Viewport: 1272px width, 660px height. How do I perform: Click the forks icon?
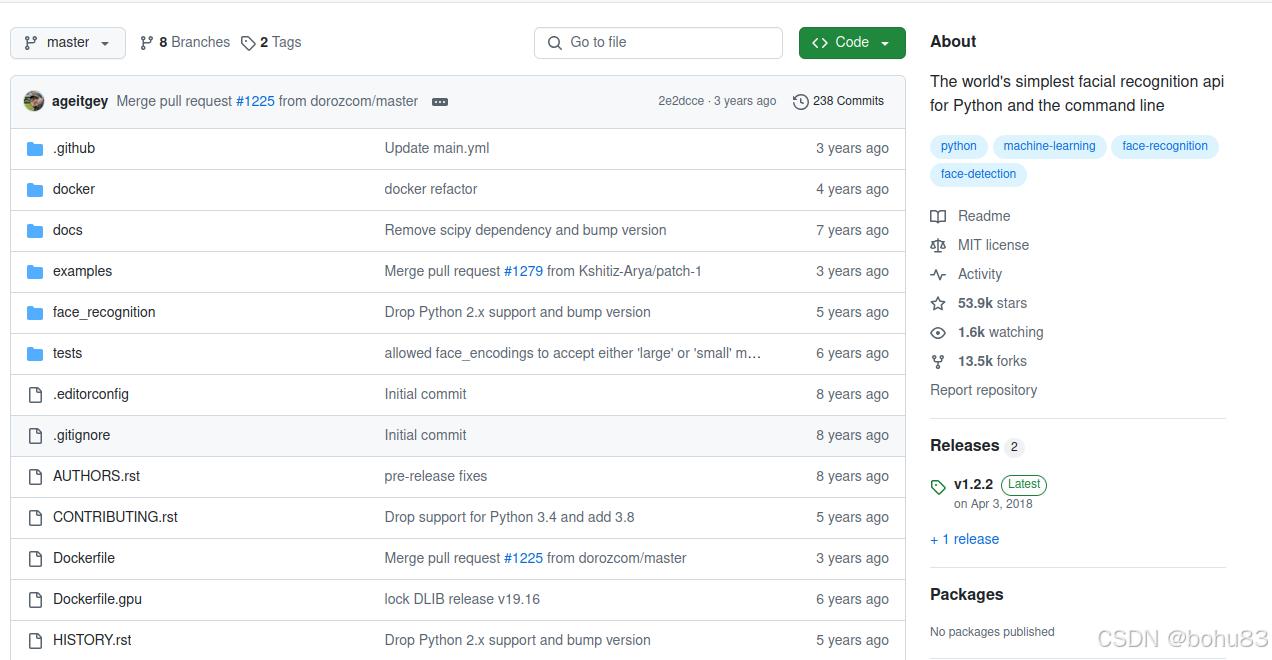938,361
